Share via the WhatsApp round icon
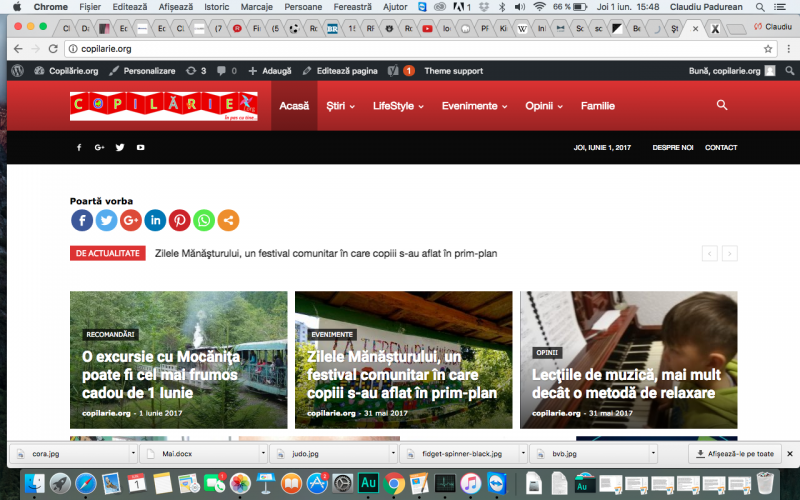The image size is (800, 500). tap(204, 220)
